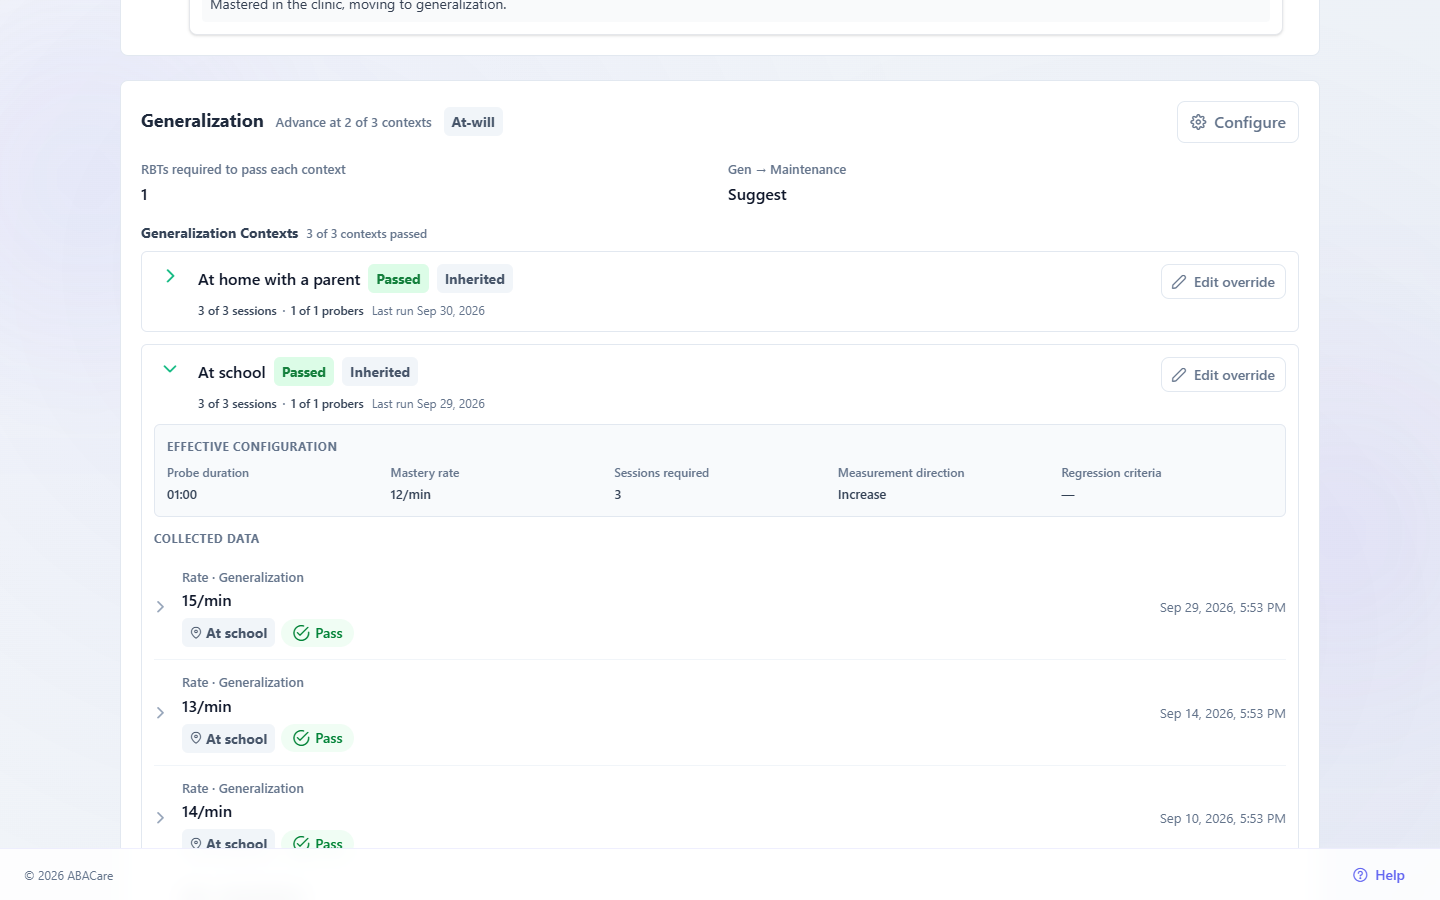Click the 13/min rate value
Image resolution: width=1440 pixels, height=900 pixels.
207,707
